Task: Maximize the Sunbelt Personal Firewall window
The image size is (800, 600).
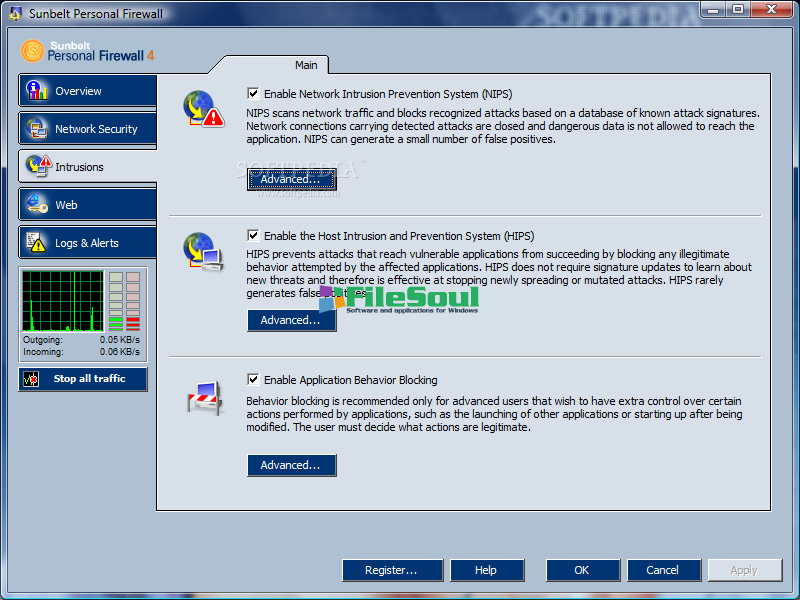Action: point(738,10)
